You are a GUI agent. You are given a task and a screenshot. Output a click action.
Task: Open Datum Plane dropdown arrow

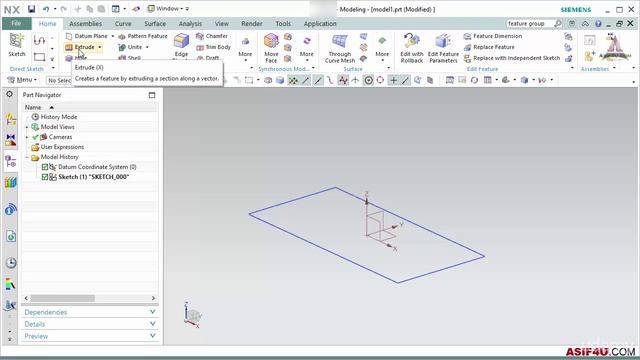point(113,36)
